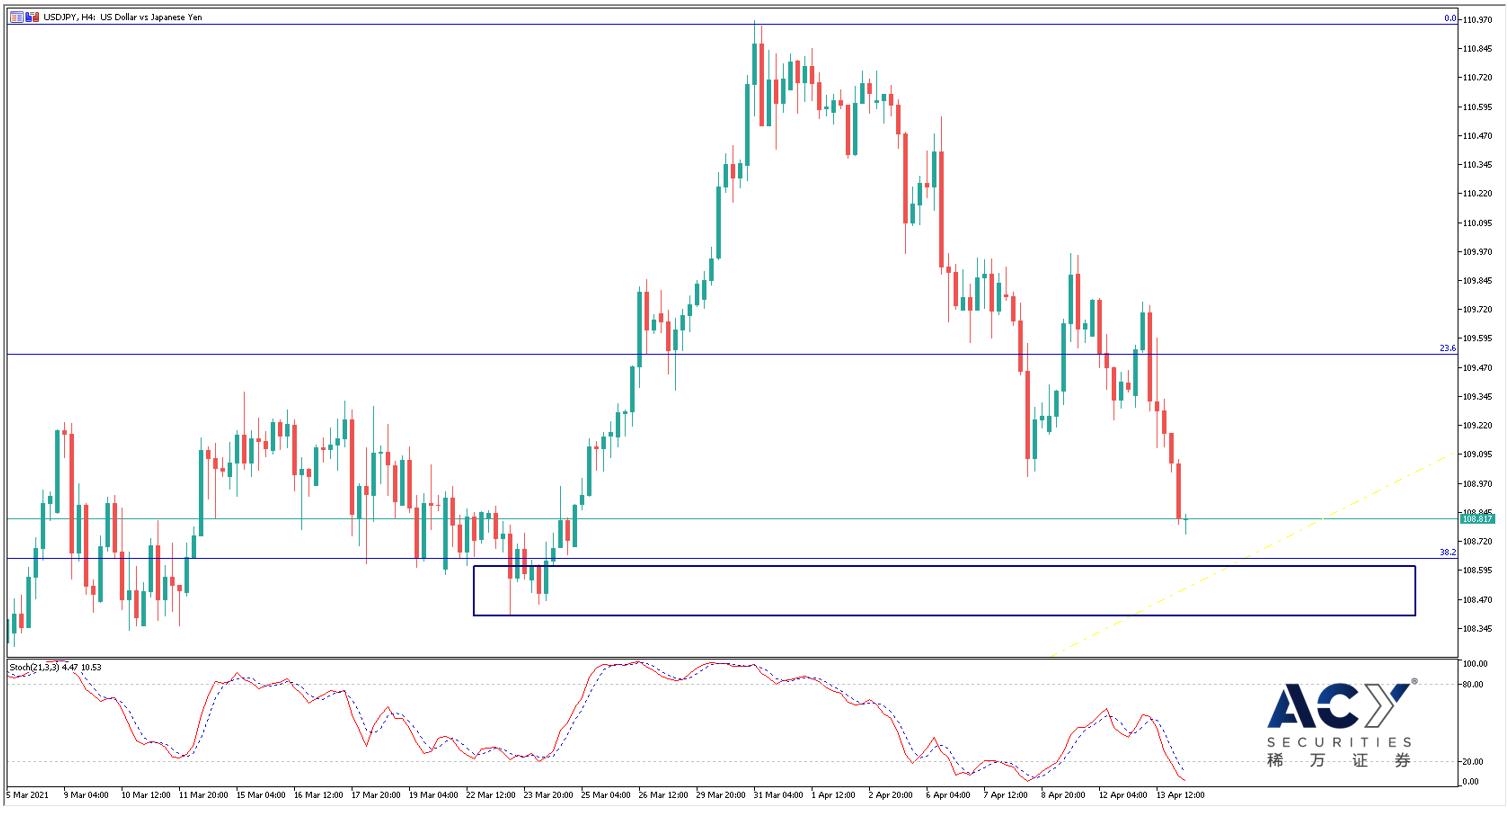The height and width of the screenshot is (814, 1508).
Task: Click the 108.970 price axis label
Action: click(1477, 484)
